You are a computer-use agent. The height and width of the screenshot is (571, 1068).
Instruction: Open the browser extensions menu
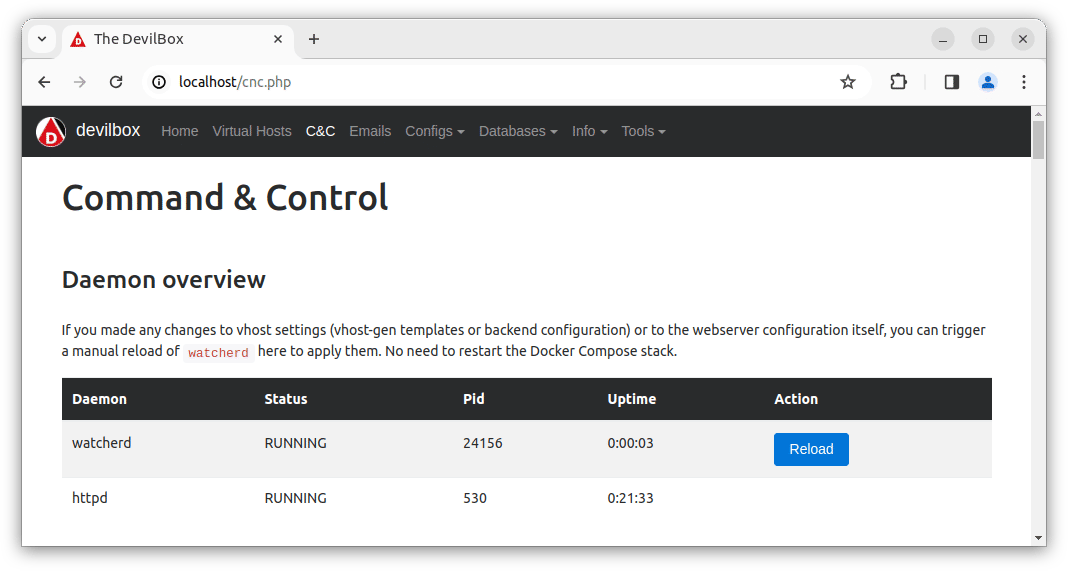tap(898, 82)
